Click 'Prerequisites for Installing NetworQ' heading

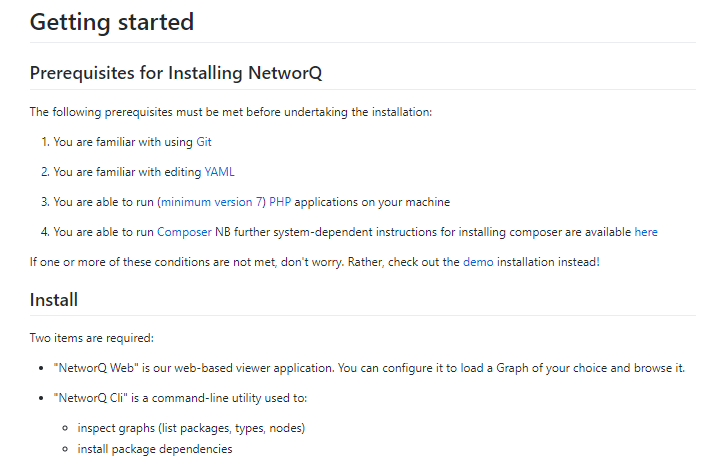[x=176, y=73]
